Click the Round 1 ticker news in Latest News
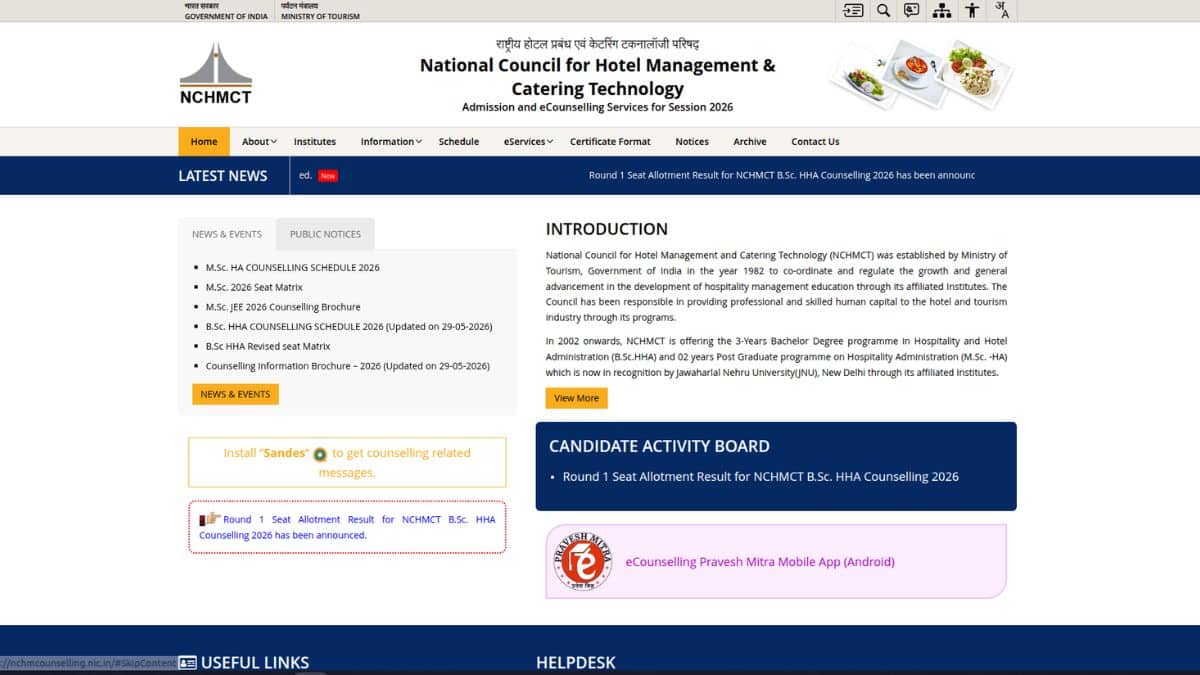 pyautogui.click(x=782, y=176)
